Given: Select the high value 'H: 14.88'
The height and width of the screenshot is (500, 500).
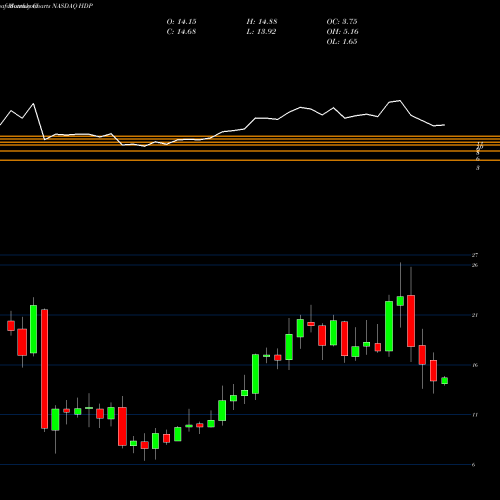Looking at the screenshot, I should (262, 22).
